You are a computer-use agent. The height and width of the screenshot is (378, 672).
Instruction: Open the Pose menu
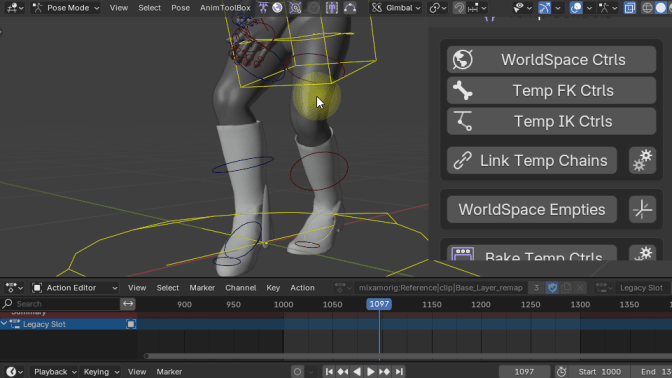point(180,8)
